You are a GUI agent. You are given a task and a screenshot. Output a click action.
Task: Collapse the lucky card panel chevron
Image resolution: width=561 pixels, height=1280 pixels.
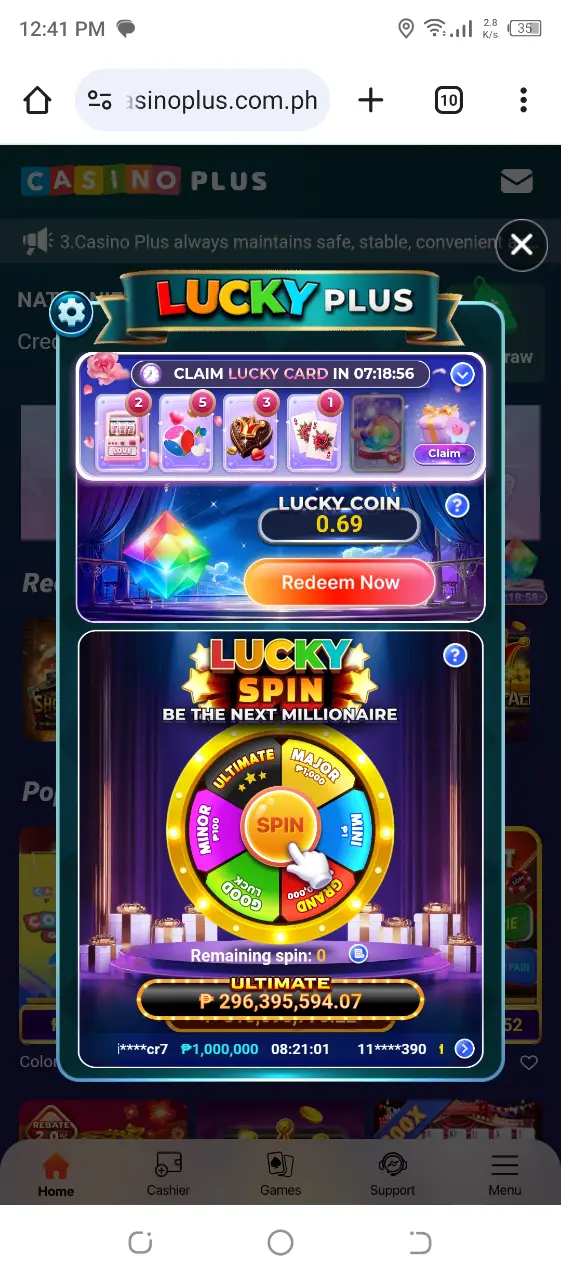click(462, 374)
